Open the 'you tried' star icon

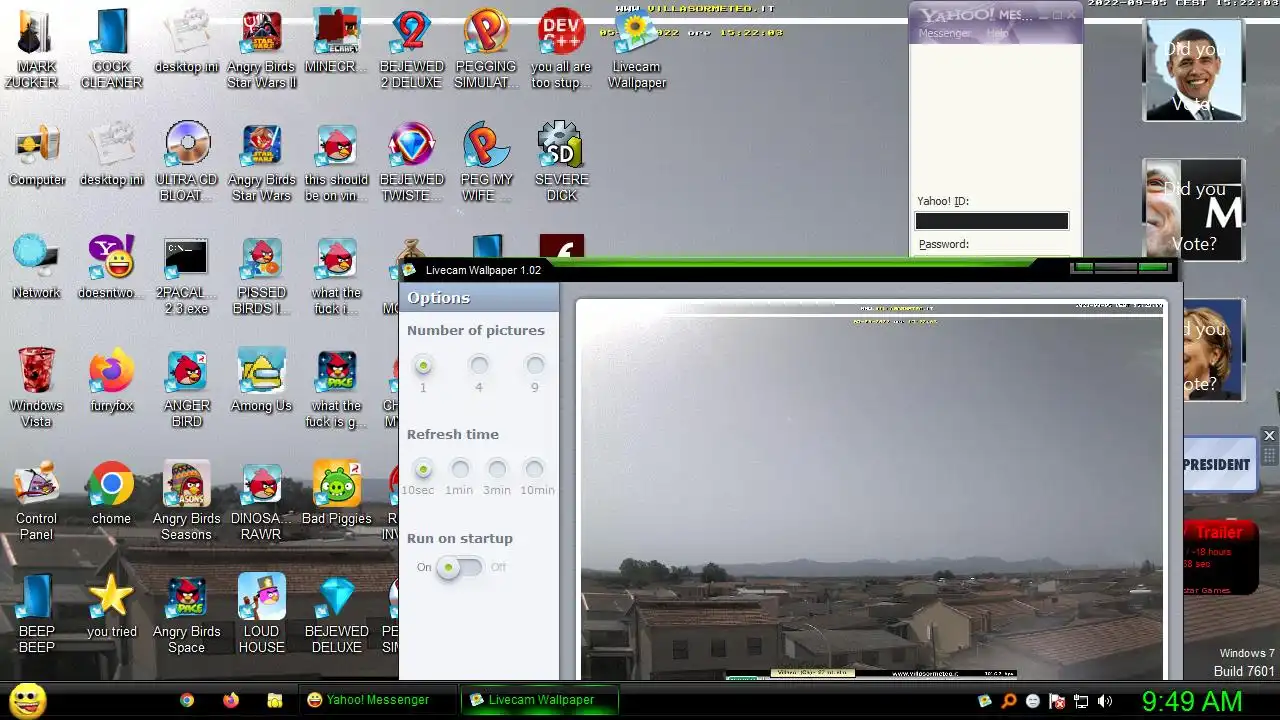[x=111, y=605]
